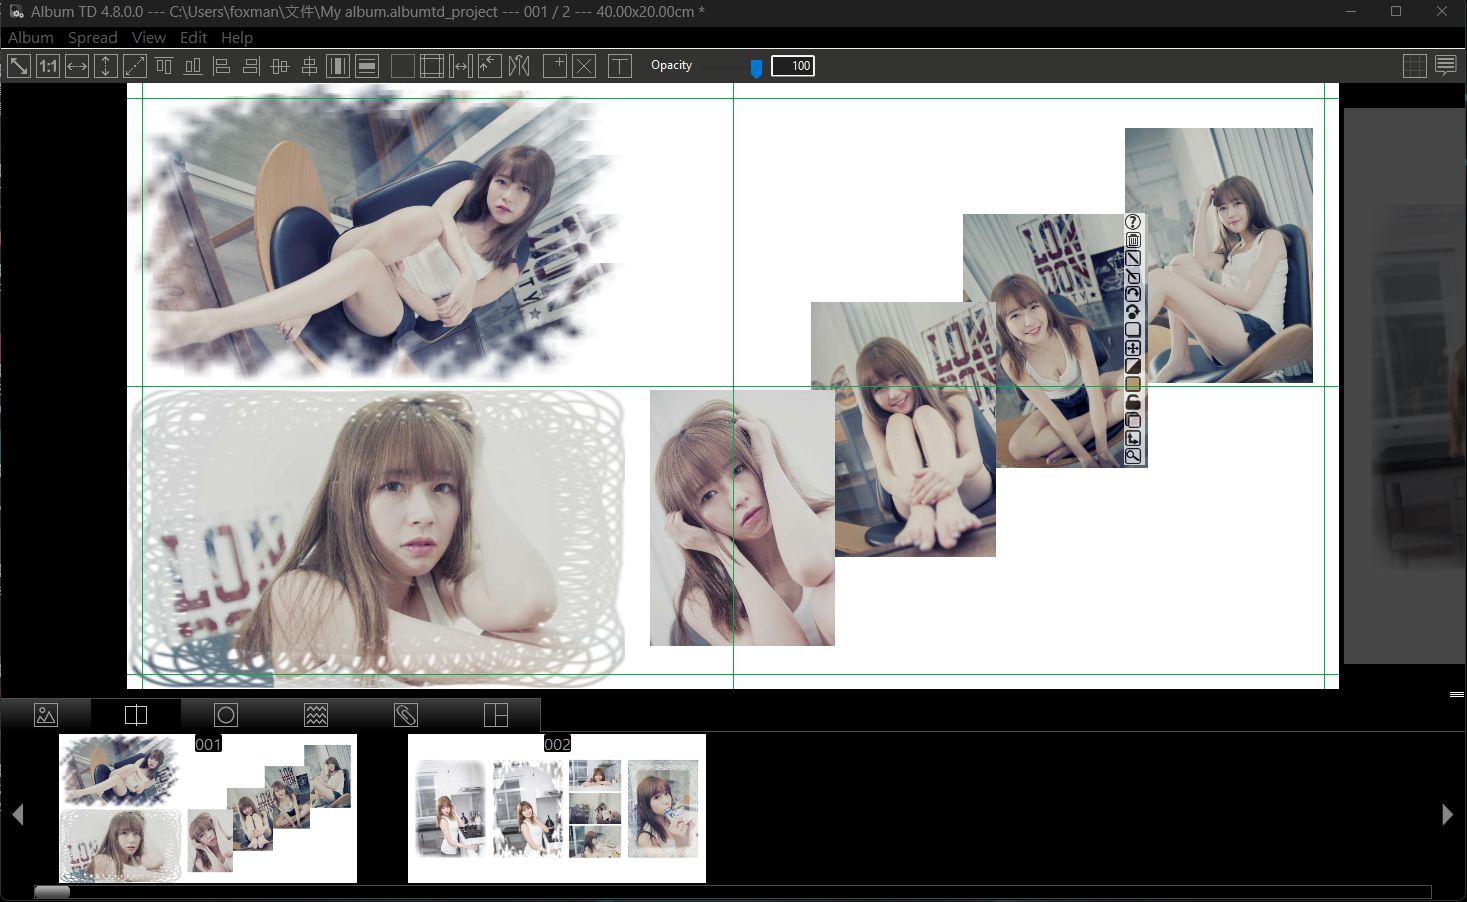Click the fit-to-frame diagonal arrow icon

tap(19, 66)
